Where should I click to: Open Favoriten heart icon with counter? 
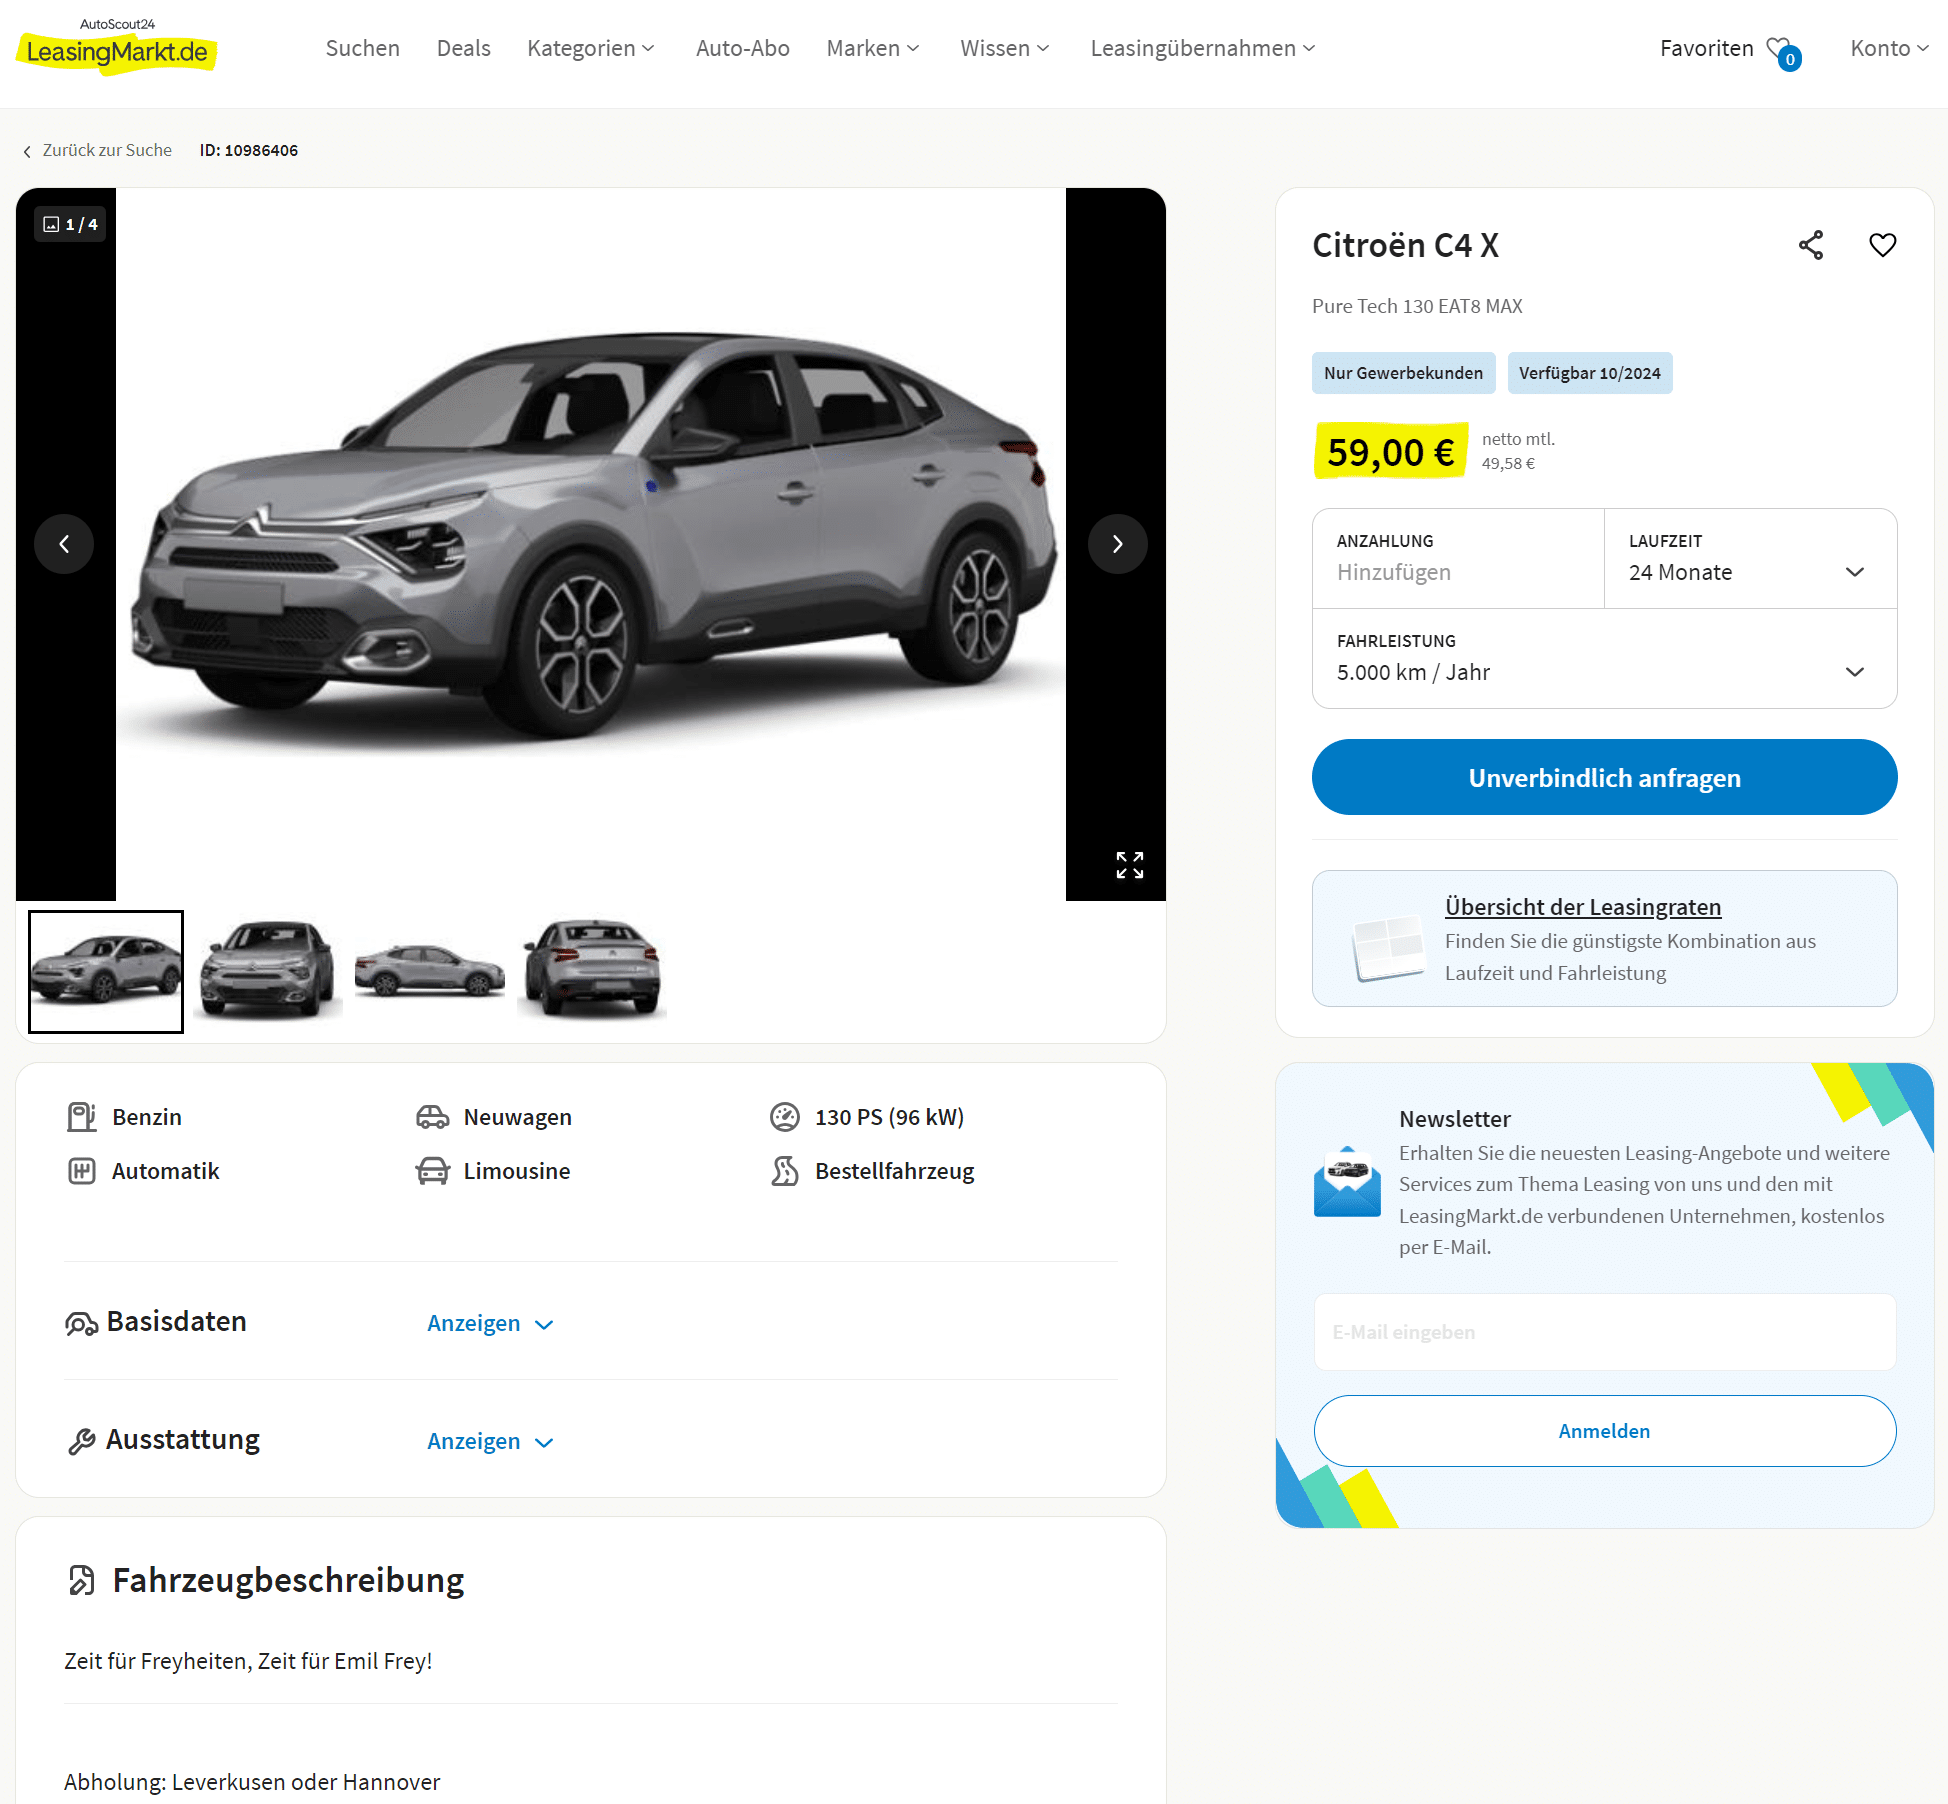tap(1784, 52)
